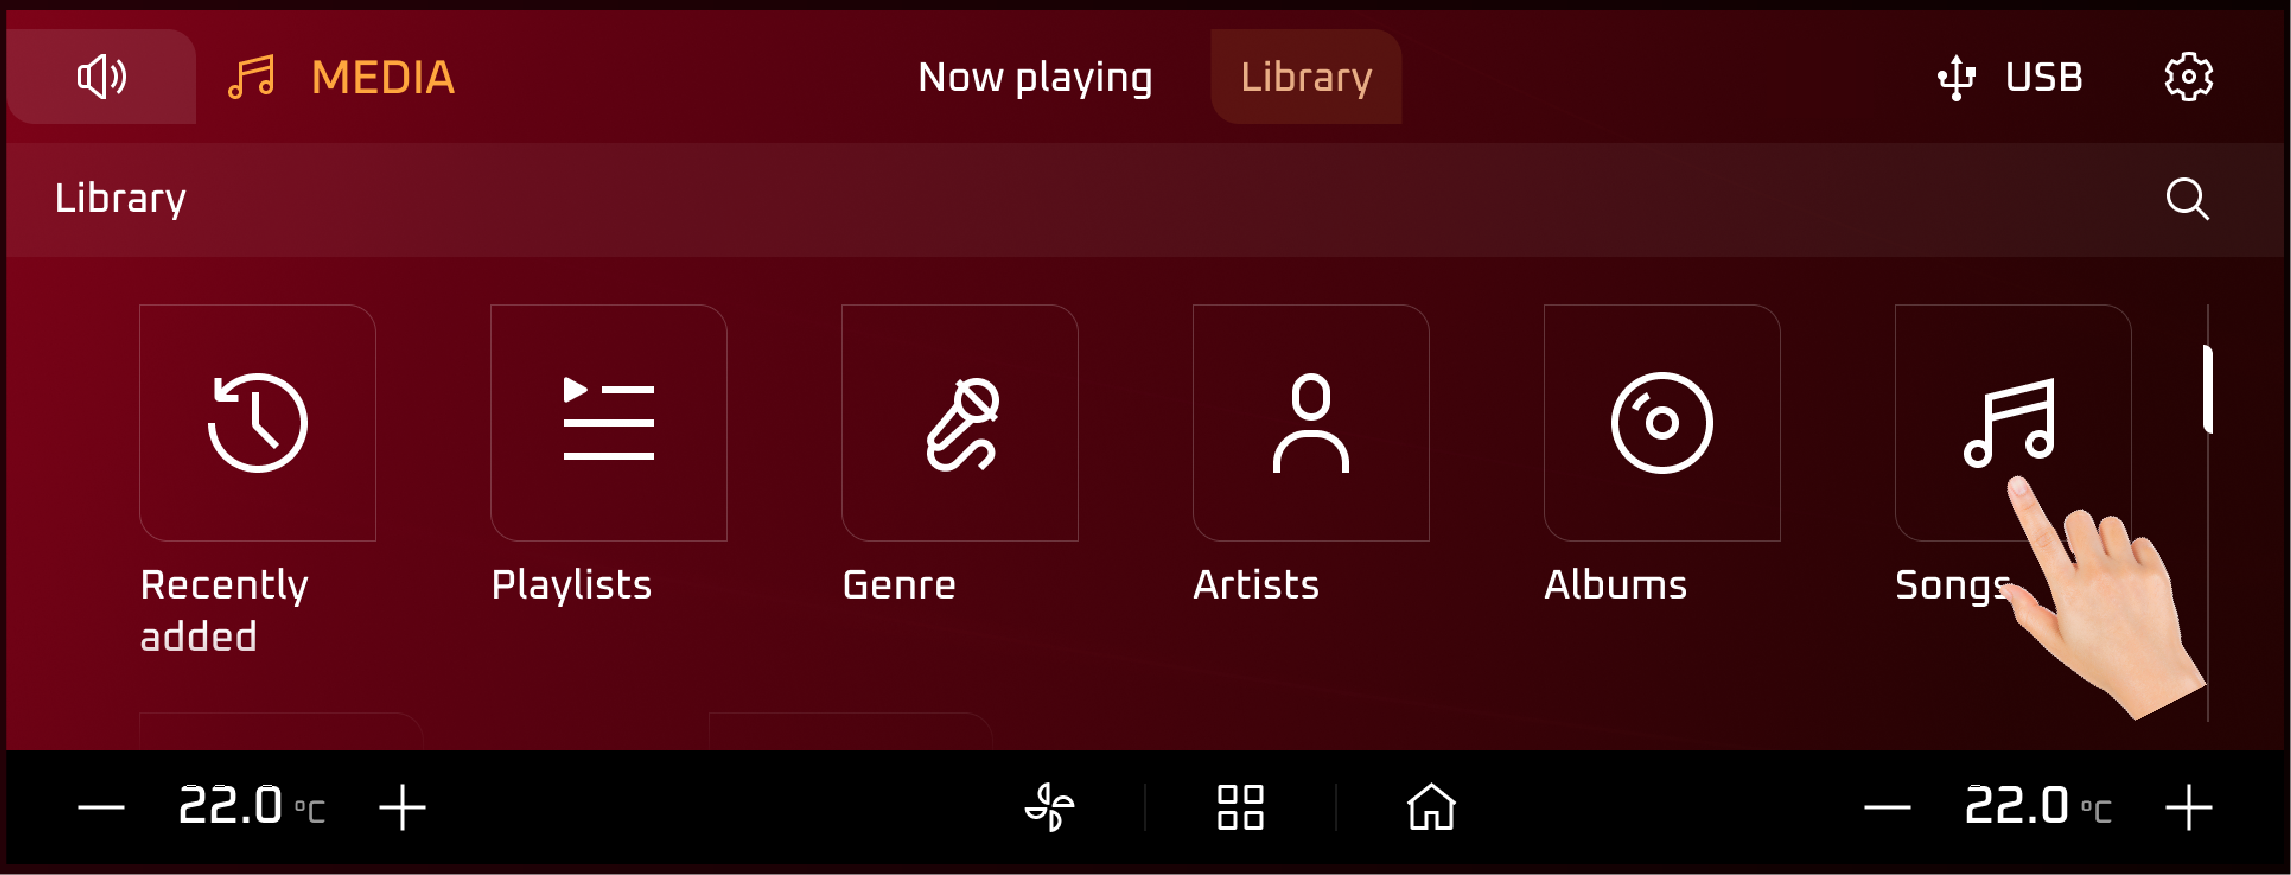The image size is (2291, 875).
Task: Open the library search magnifier
Action: pos(2187,199)
